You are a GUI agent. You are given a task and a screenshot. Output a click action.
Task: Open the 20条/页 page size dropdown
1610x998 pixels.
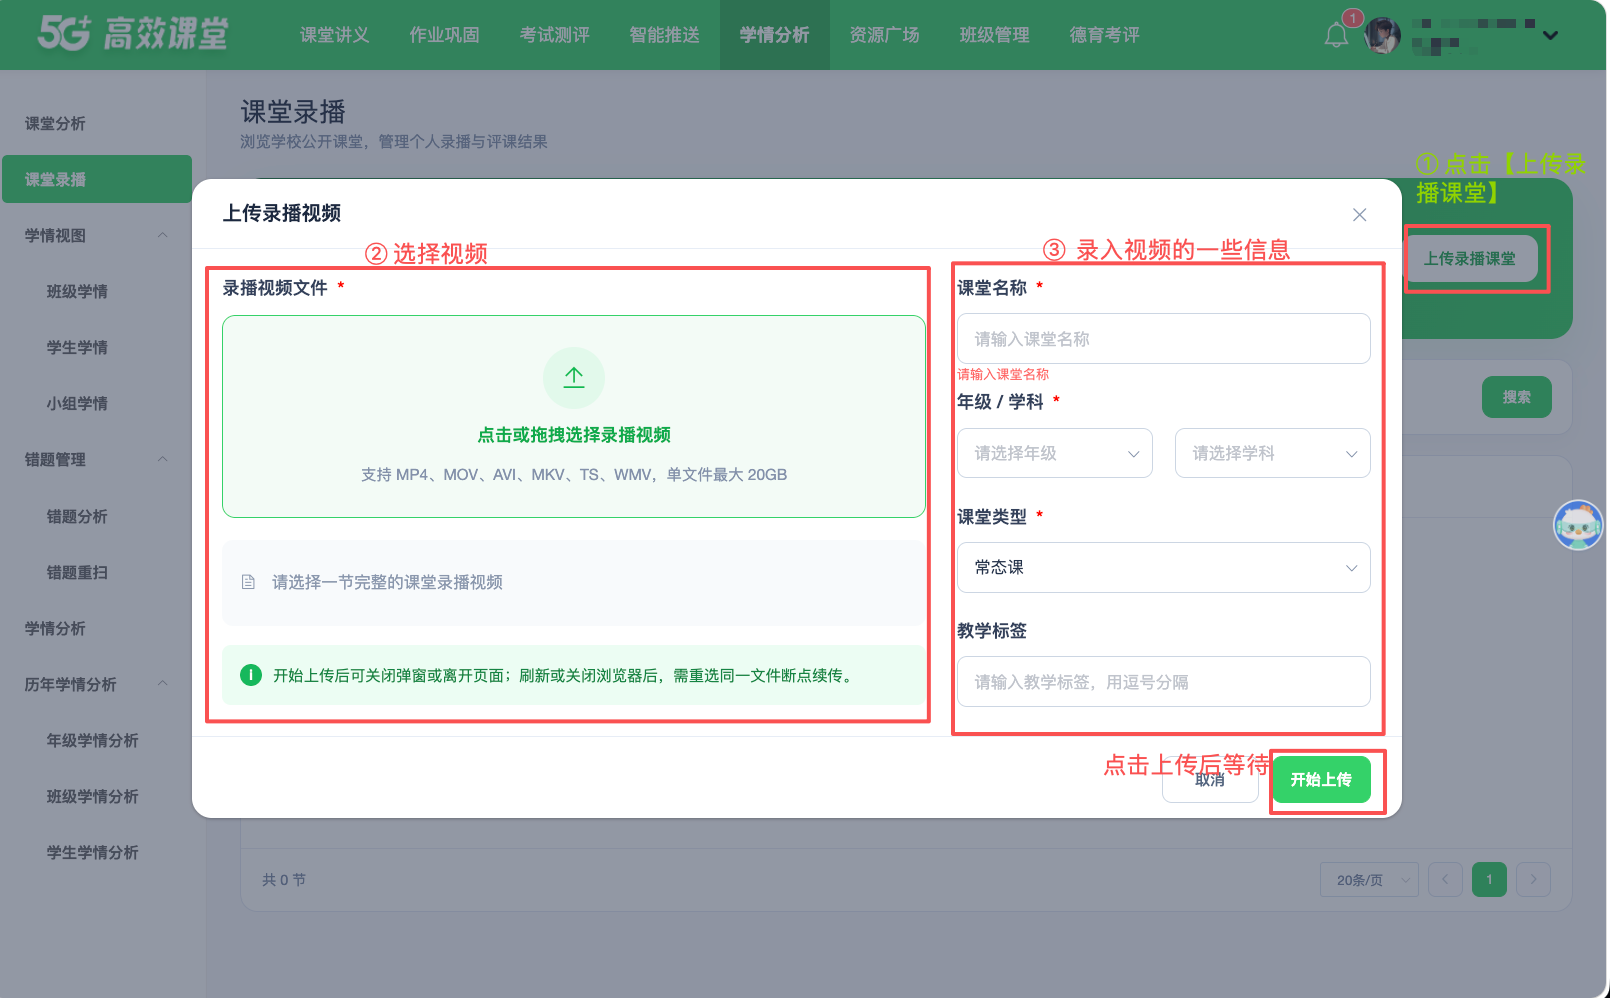[1369, 880]
